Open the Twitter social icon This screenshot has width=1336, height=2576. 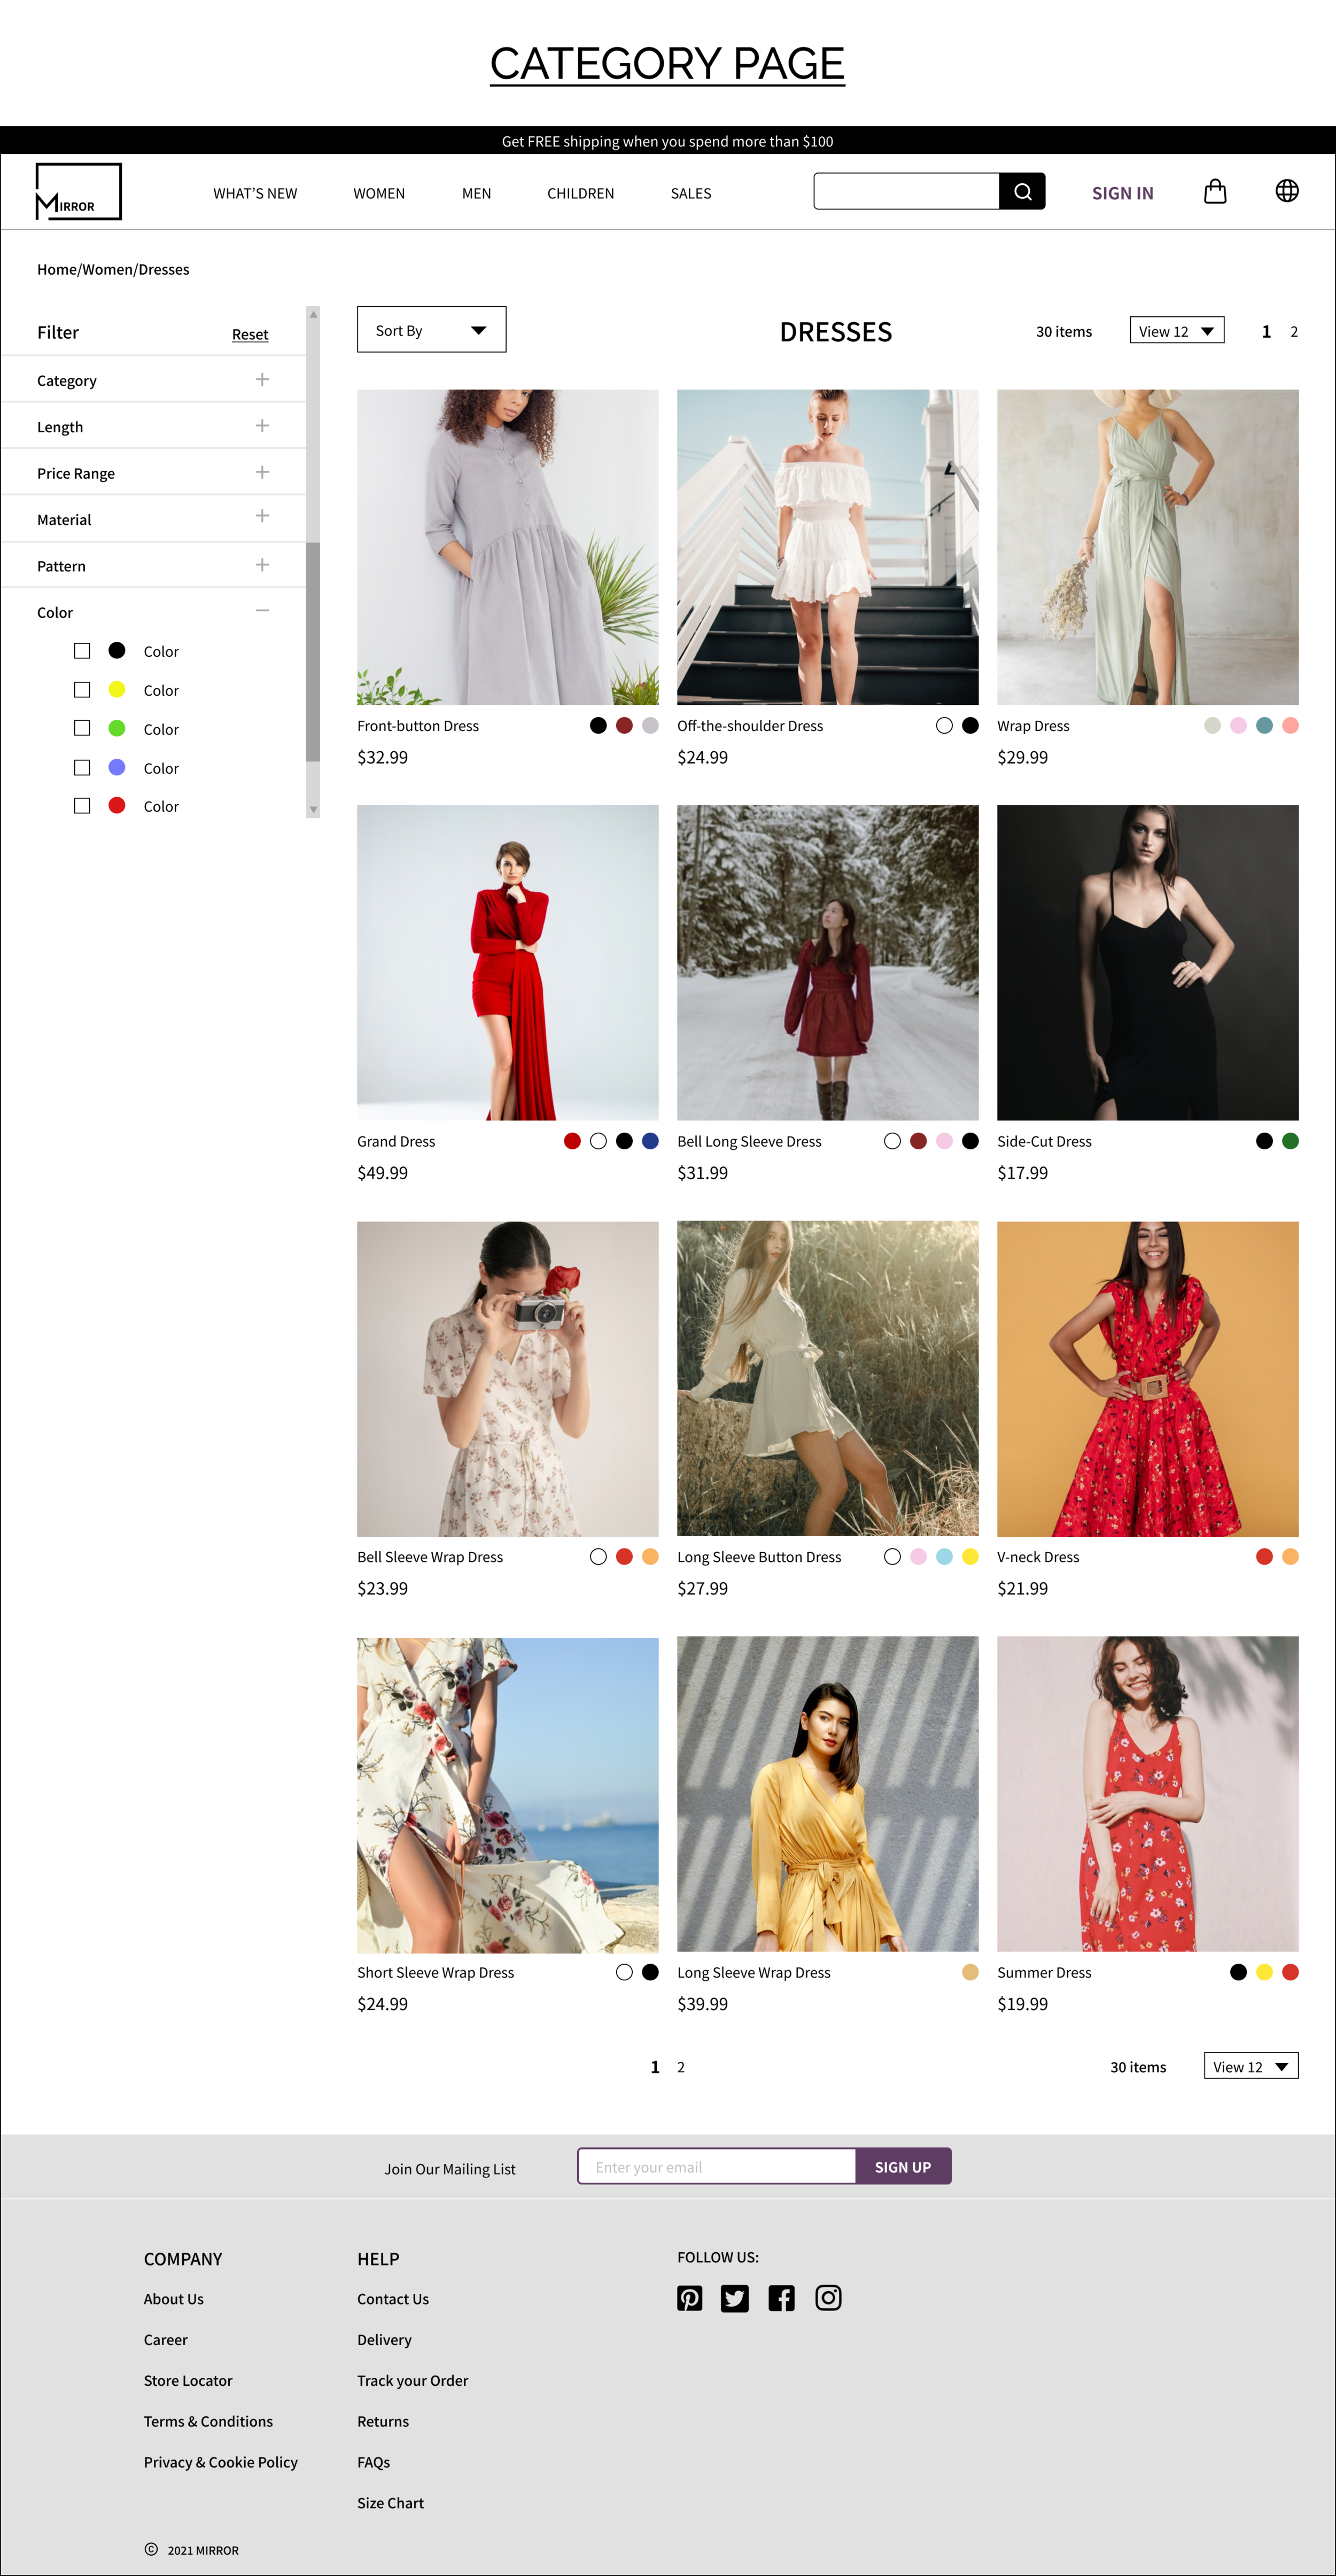coord(734,2298)
